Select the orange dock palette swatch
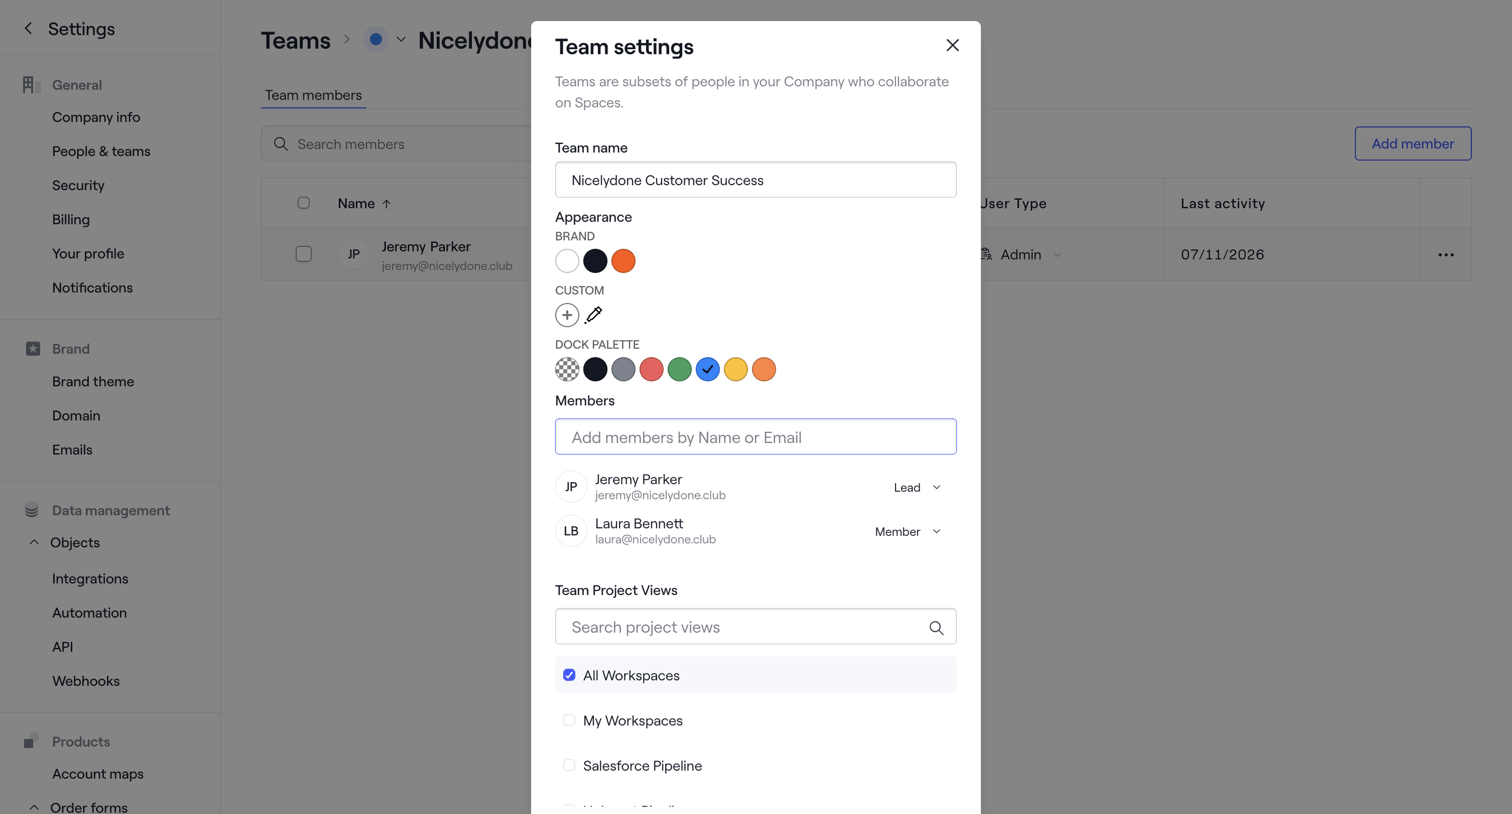Image resolution: width=1512 pixels, height=814 pixels. click(x=763, y=369)
